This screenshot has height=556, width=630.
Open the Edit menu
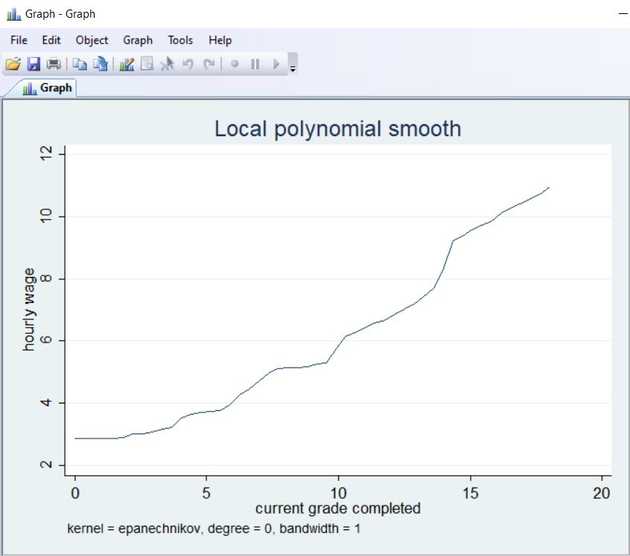click(x=51, y=40)
